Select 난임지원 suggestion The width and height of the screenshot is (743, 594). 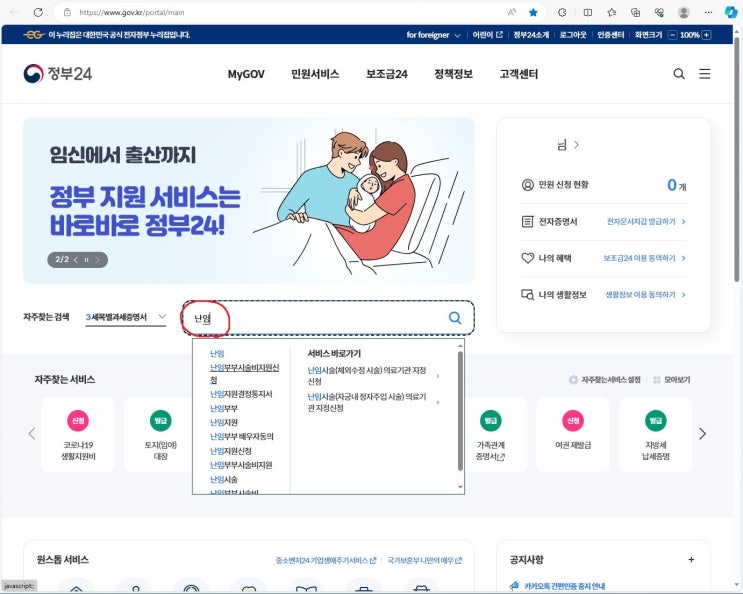pyautogui.click(x=224, y=423)
